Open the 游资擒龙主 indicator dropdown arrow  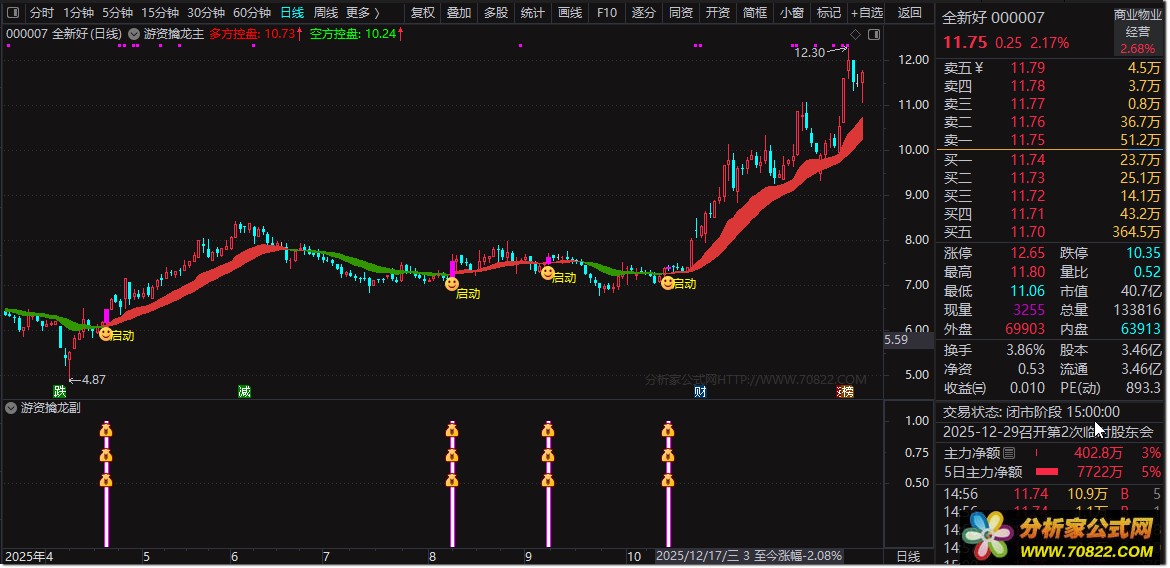(x=134, y=34)
